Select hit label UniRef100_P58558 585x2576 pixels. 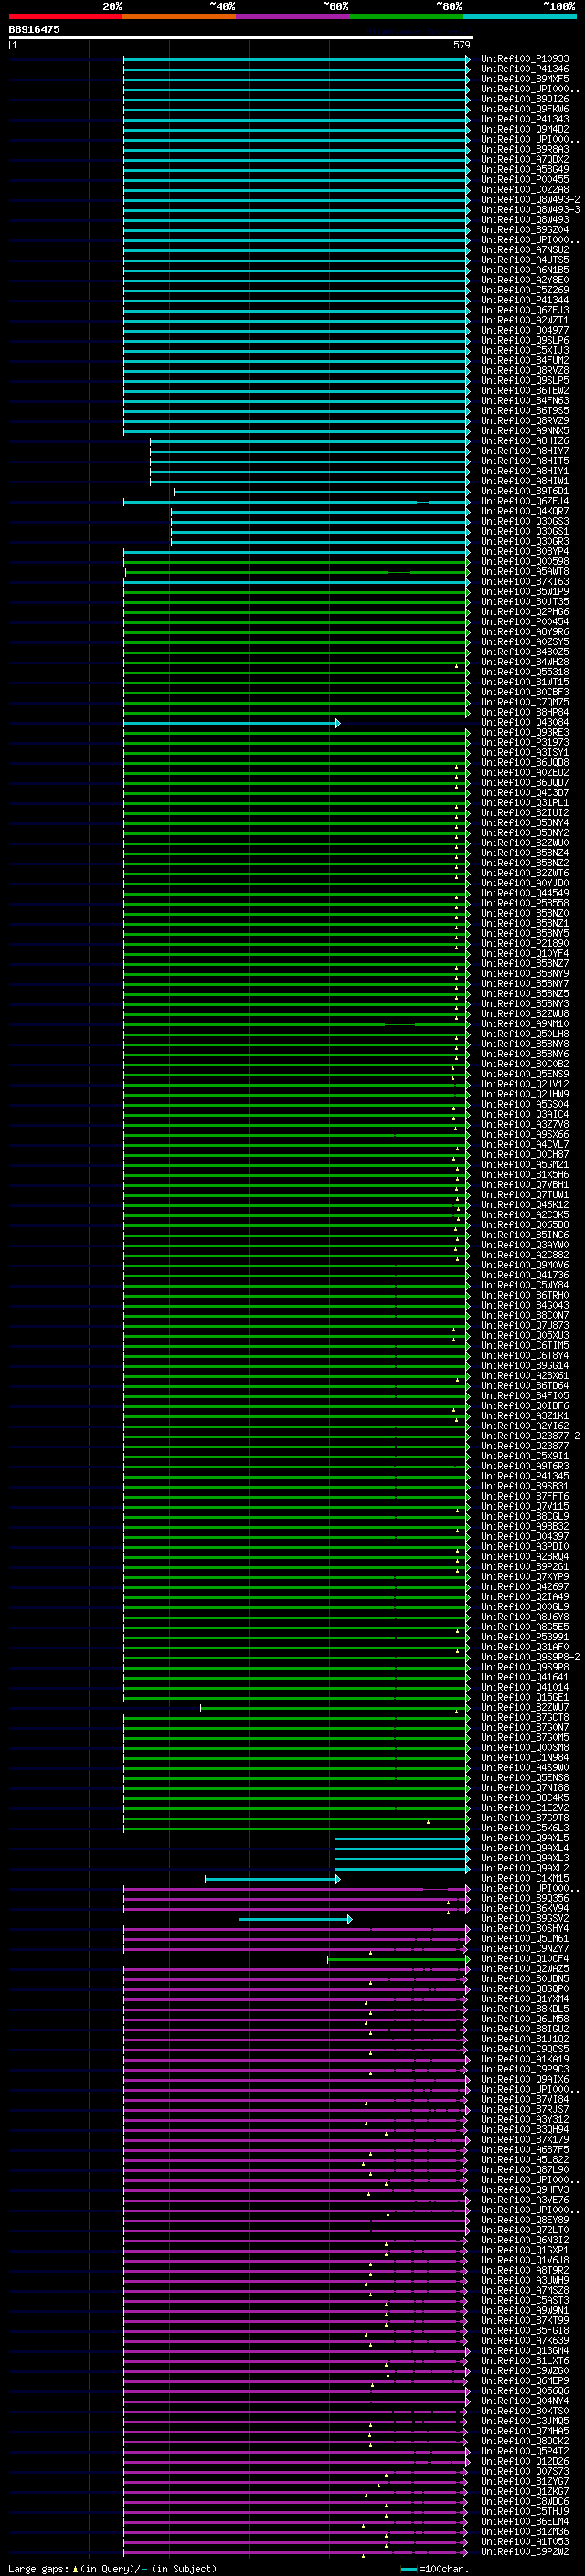[x=525, y=903]
